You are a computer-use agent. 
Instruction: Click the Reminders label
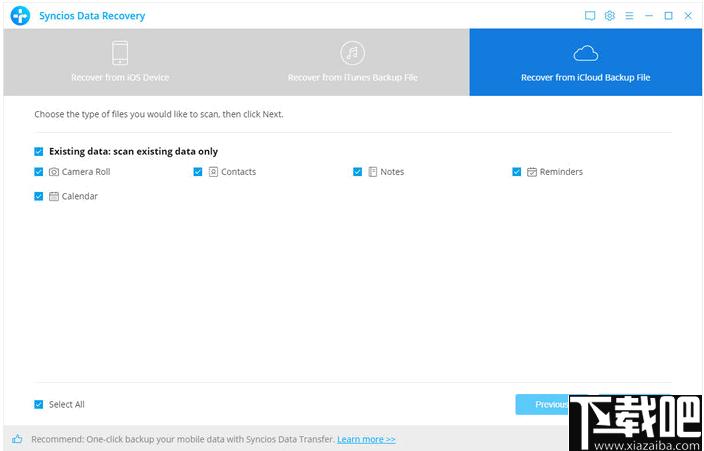[x=561, y=172]
